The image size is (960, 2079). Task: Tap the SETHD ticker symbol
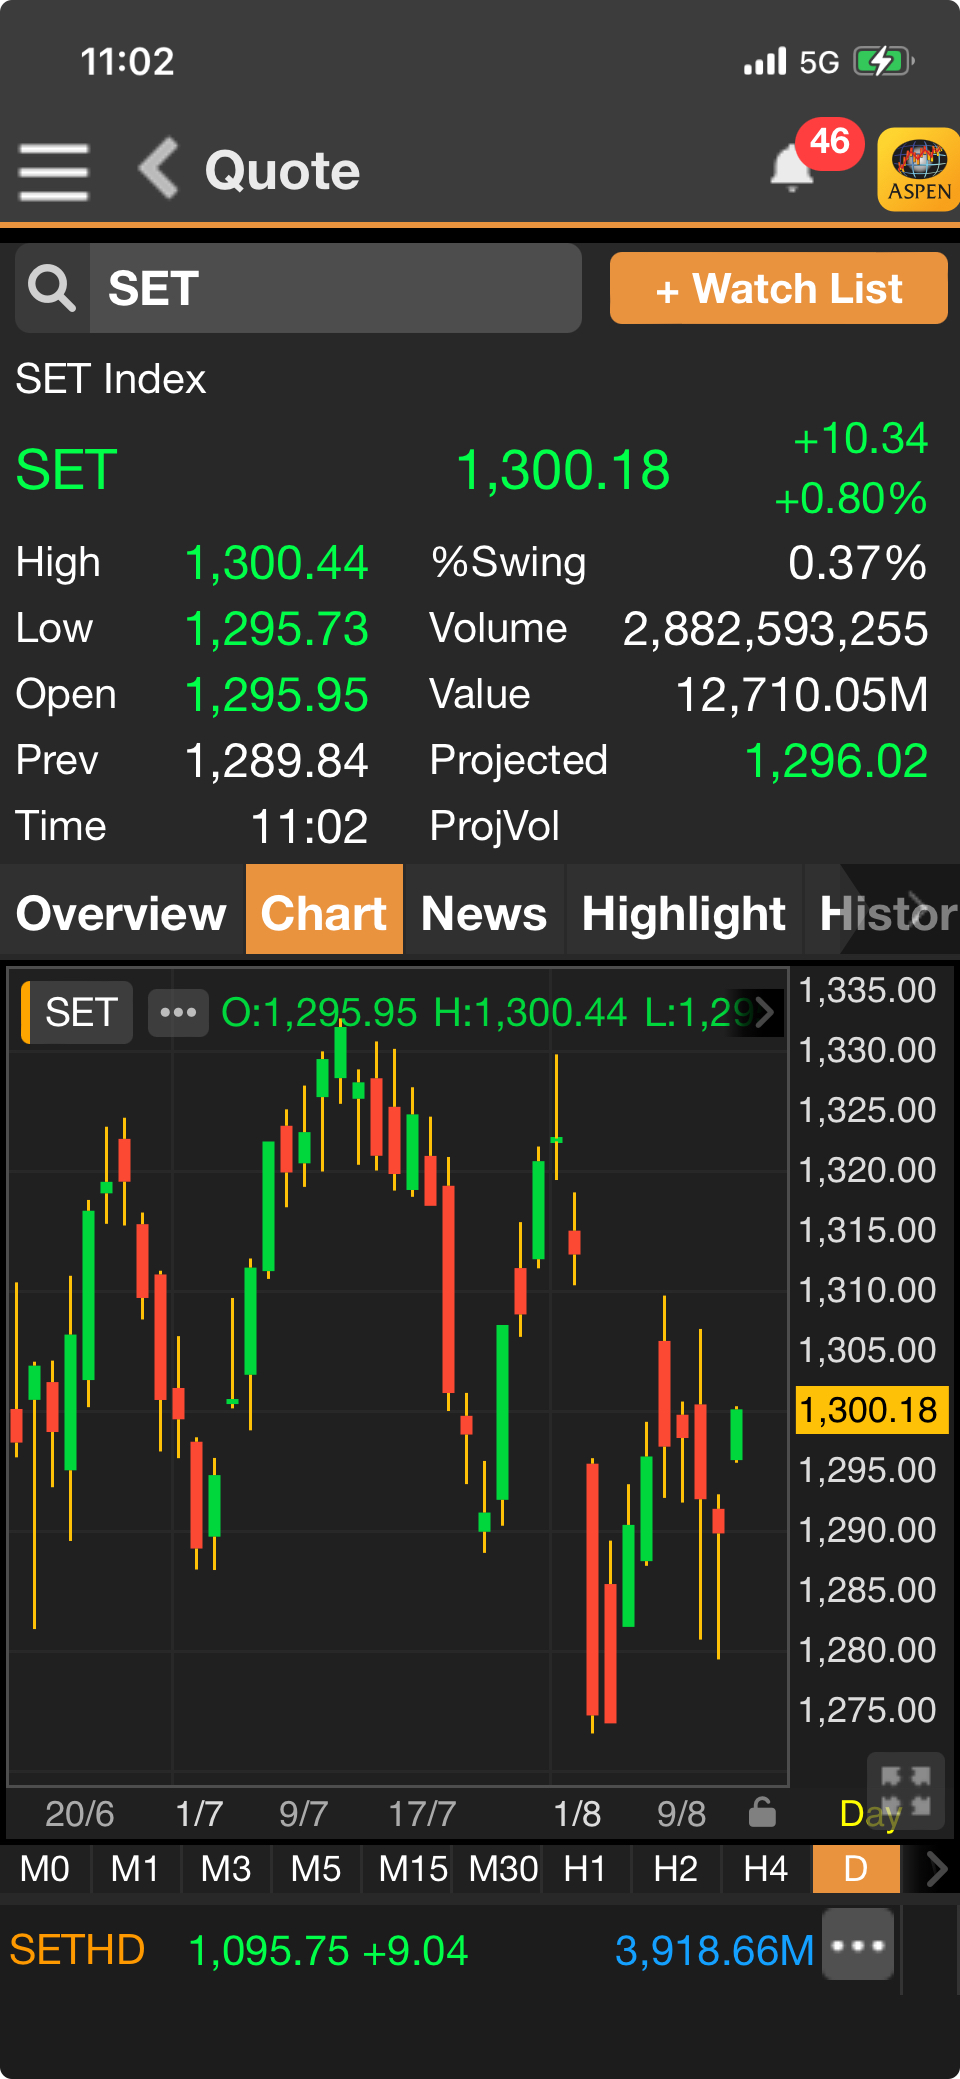77,1950
